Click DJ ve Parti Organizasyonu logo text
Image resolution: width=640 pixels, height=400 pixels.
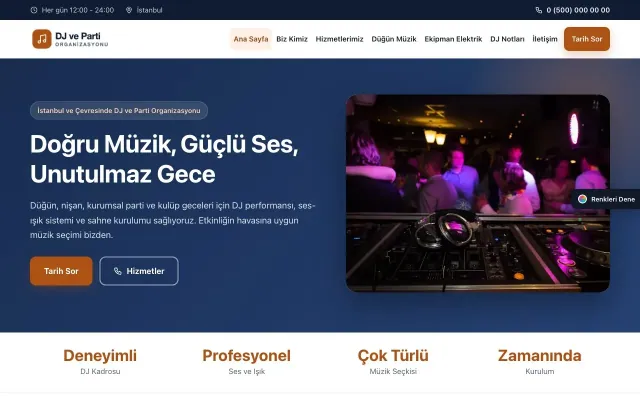coord(82,39)
